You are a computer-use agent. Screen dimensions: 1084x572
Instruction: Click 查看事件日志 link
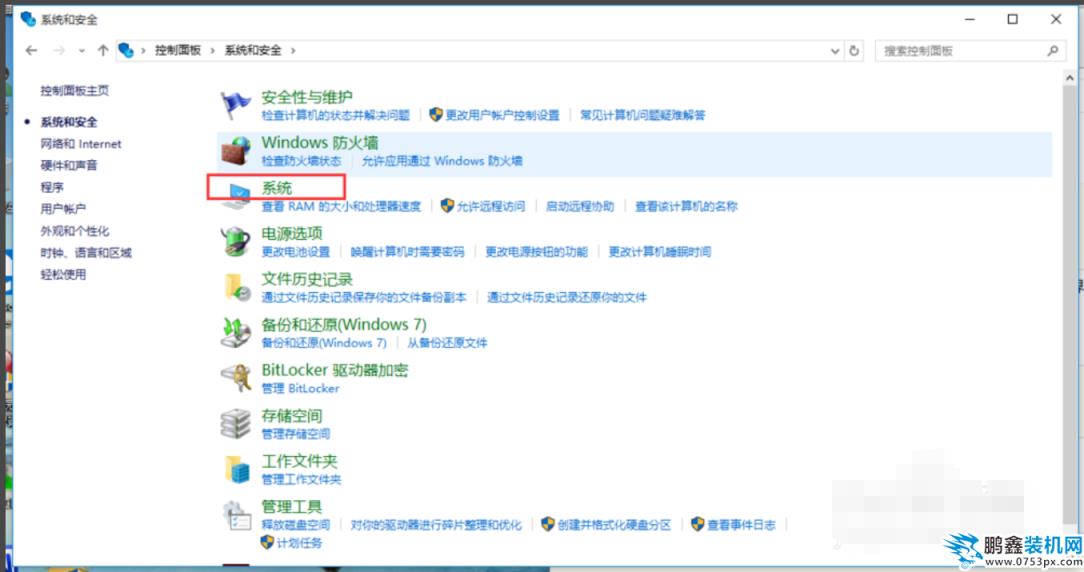pyautogui.click(x=741, y=526)
